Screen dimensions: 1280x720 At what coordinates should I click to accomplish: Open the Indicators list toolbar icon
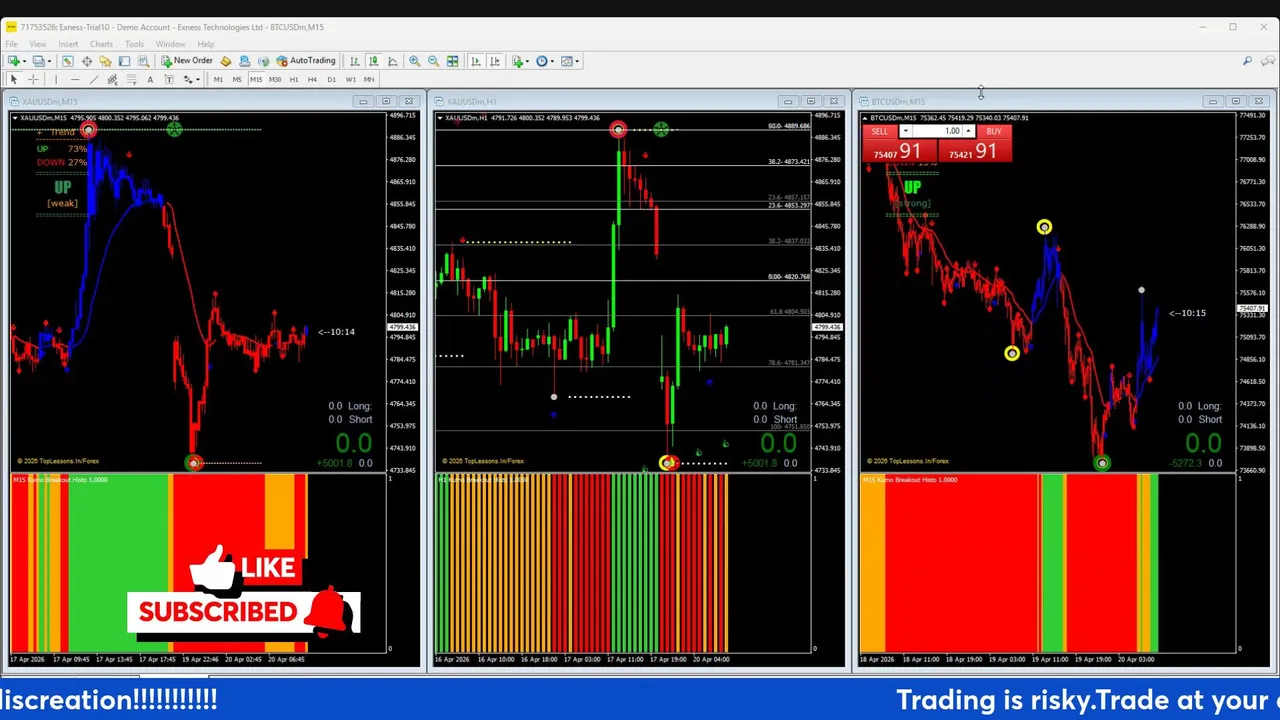pos(517,61)
